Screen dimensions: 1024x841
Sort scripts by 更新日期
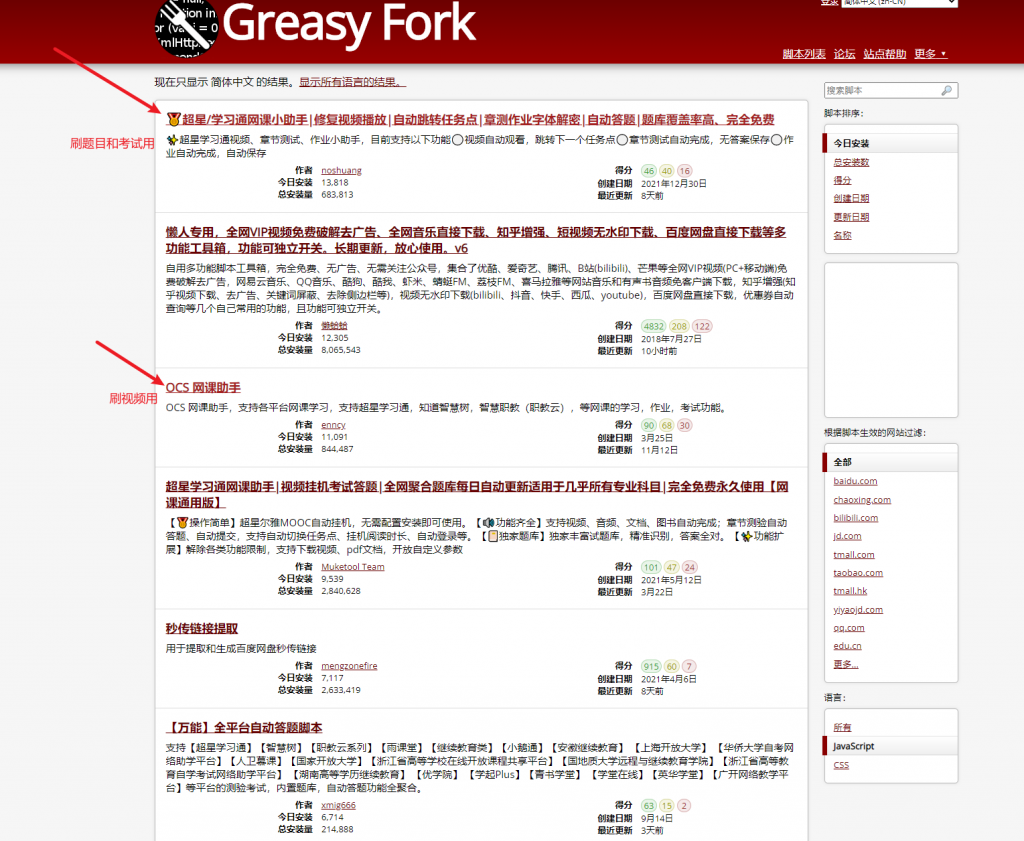[x=851, y=217]
